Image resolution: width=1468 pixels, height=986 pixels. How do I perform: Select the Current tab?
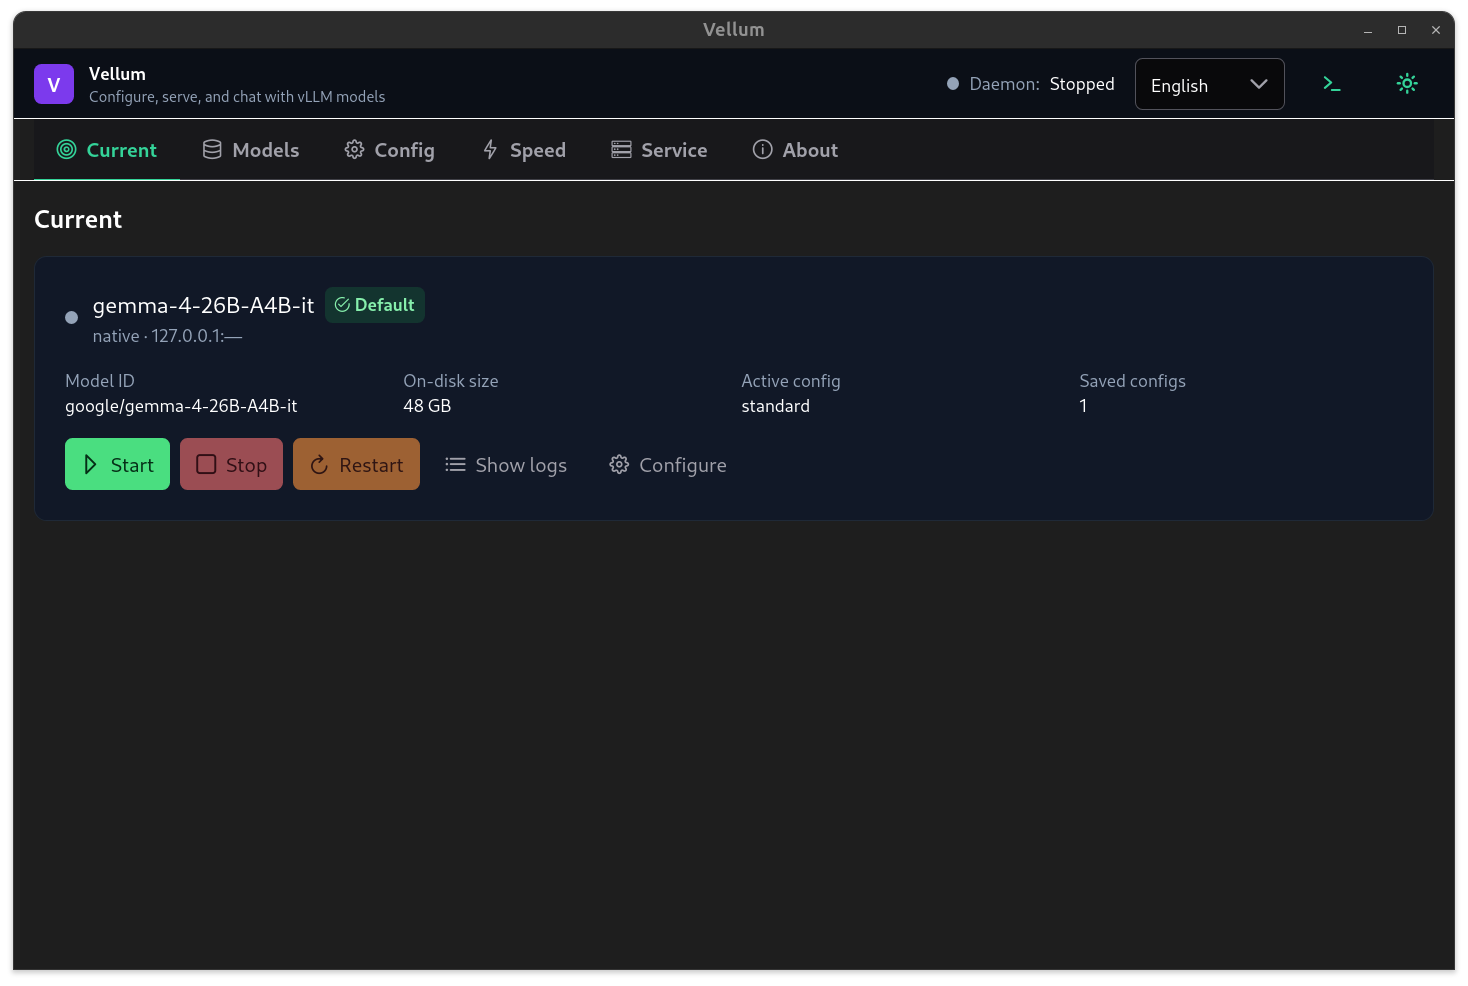click(107, 150)
